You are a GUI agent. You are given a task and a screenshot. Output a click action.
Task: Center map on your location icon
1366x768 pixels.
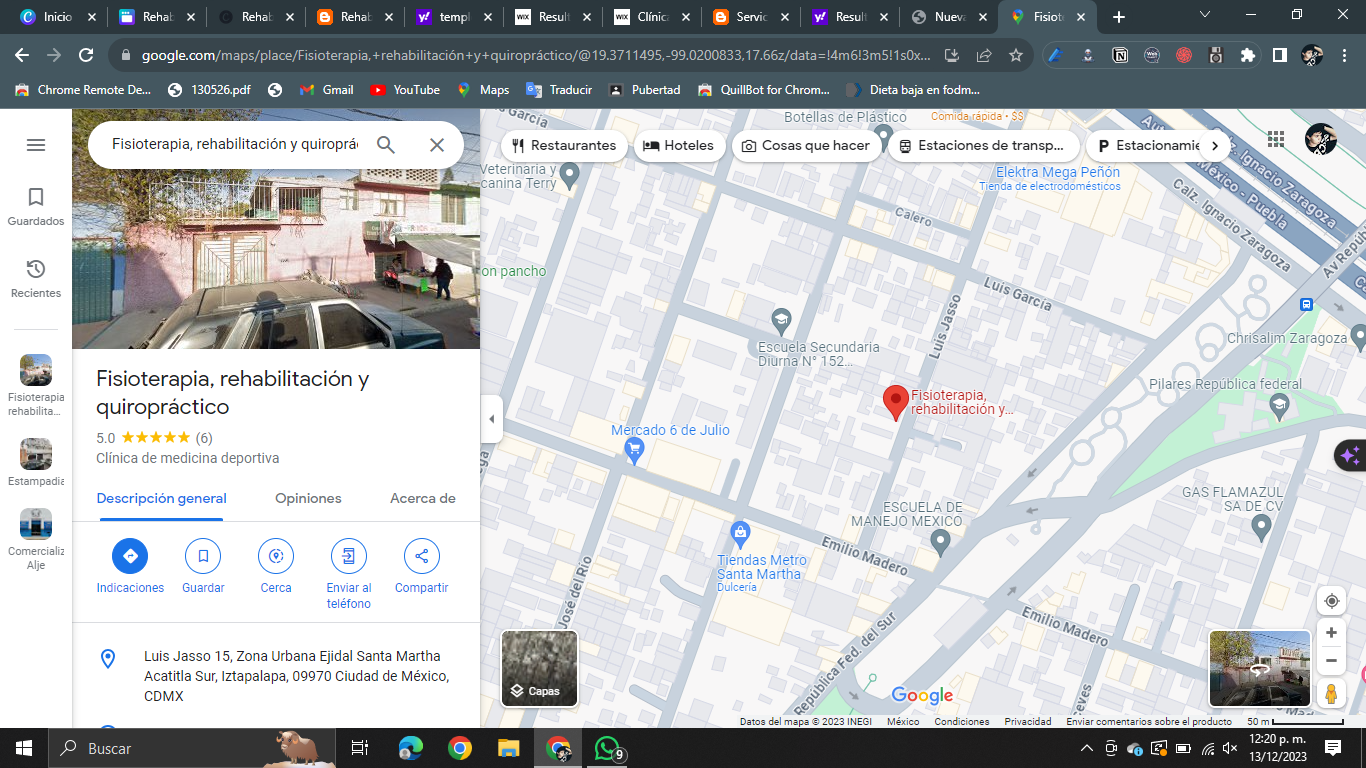1331,601
